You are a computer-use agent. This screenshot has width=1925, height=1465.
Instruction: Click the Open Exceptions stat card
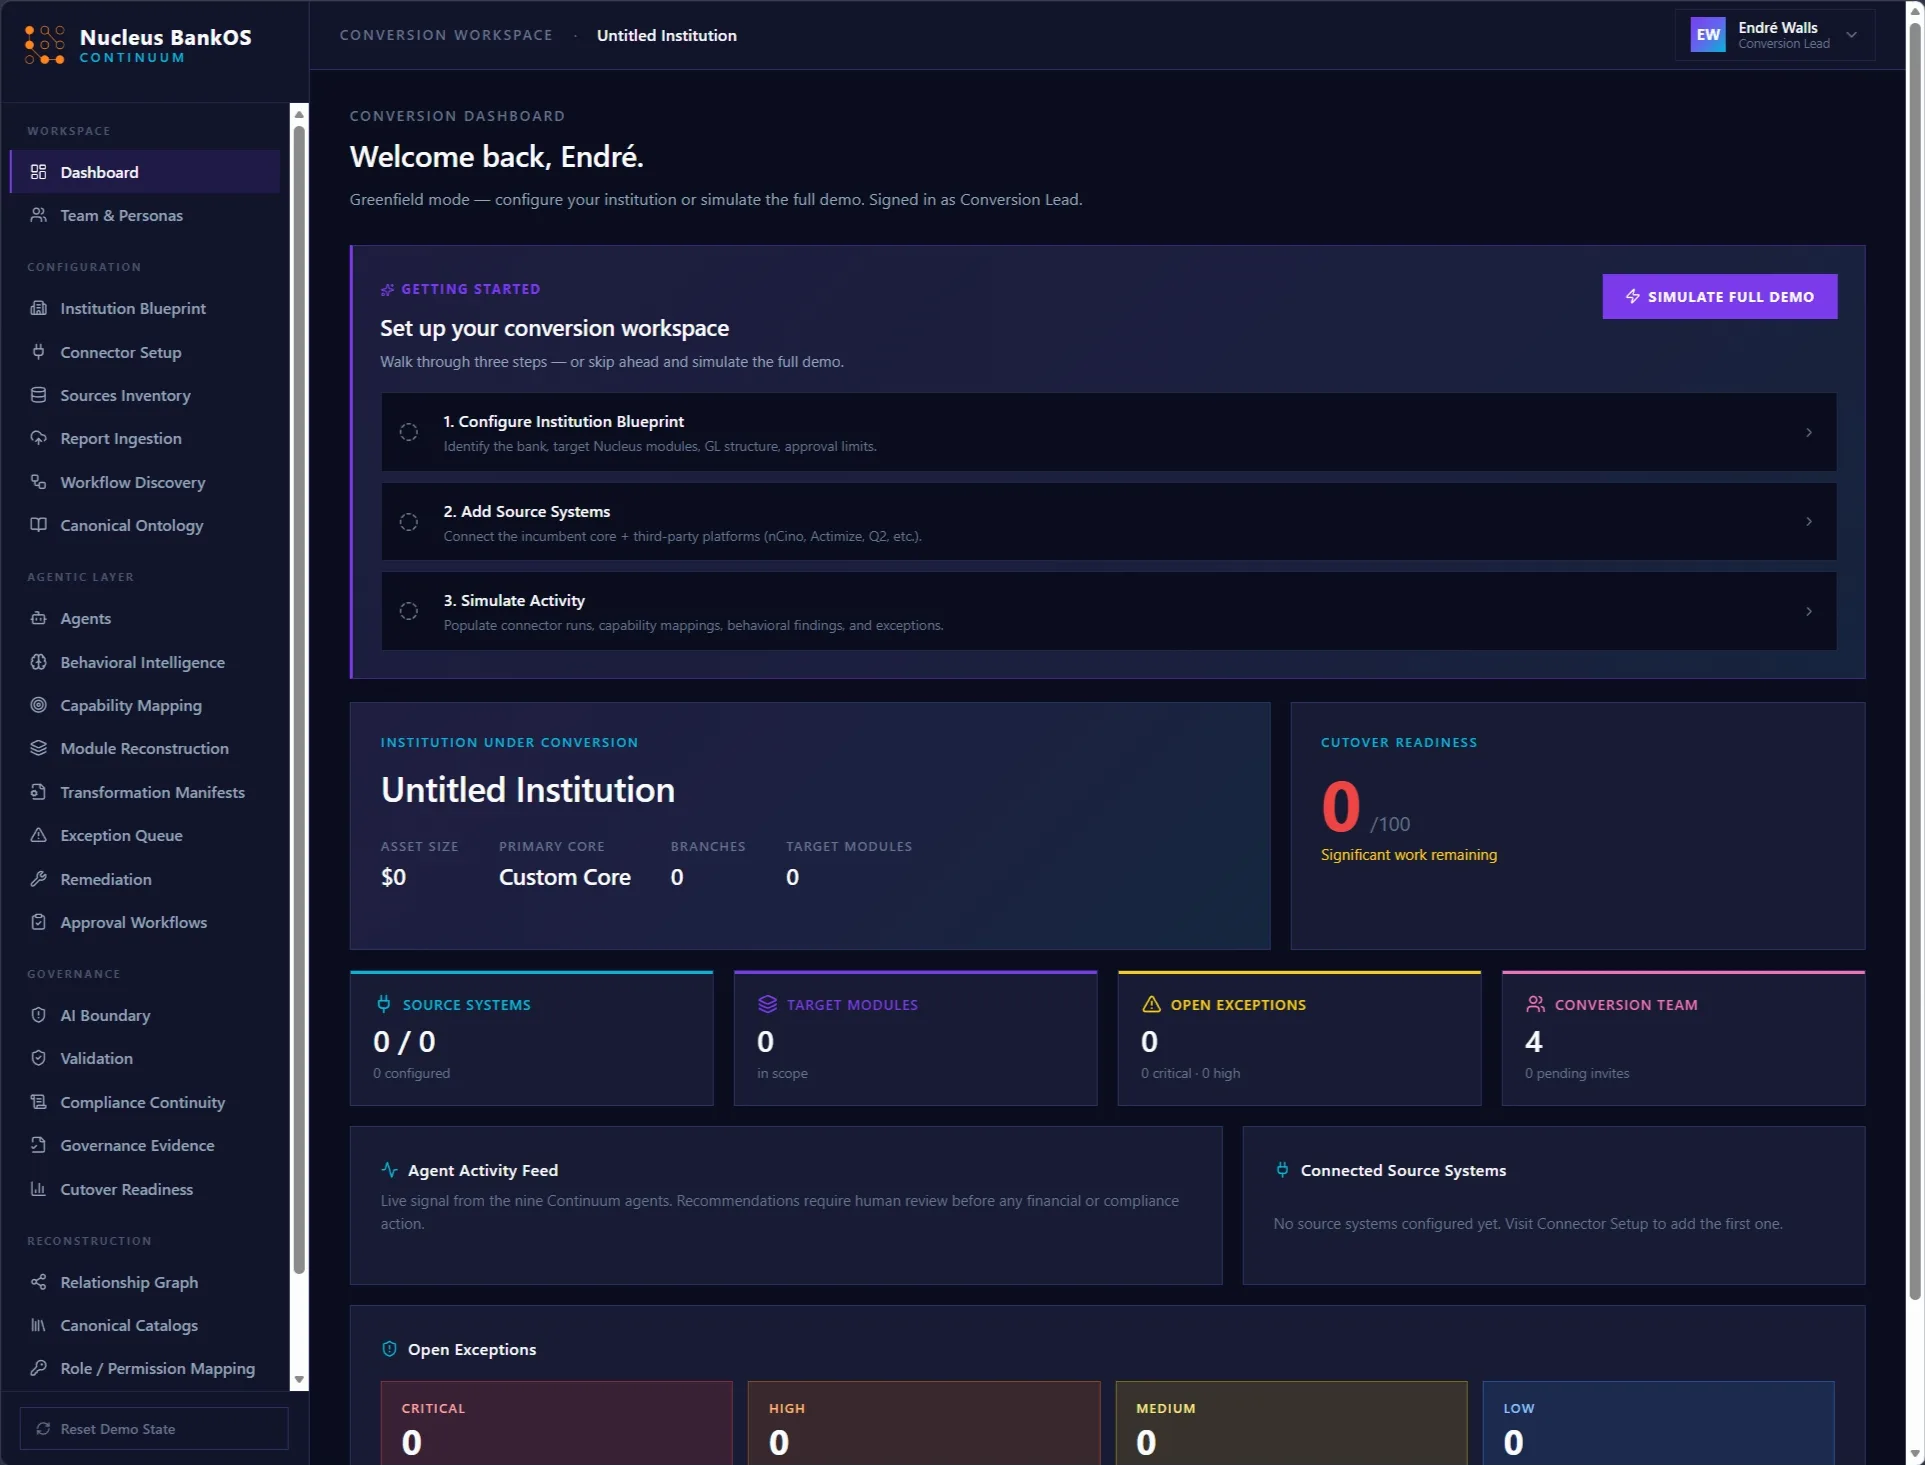click(1299, 1038)
